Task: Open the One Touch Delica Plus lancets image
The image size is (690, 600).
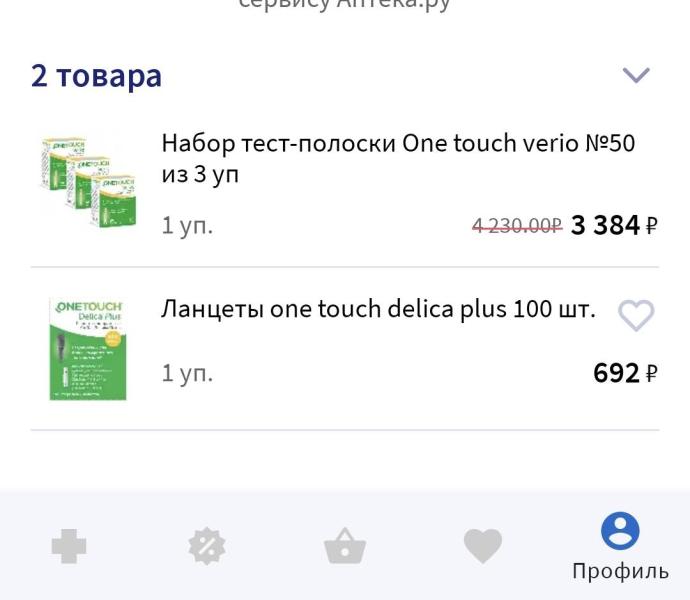Action: click(x=88, y=349)
